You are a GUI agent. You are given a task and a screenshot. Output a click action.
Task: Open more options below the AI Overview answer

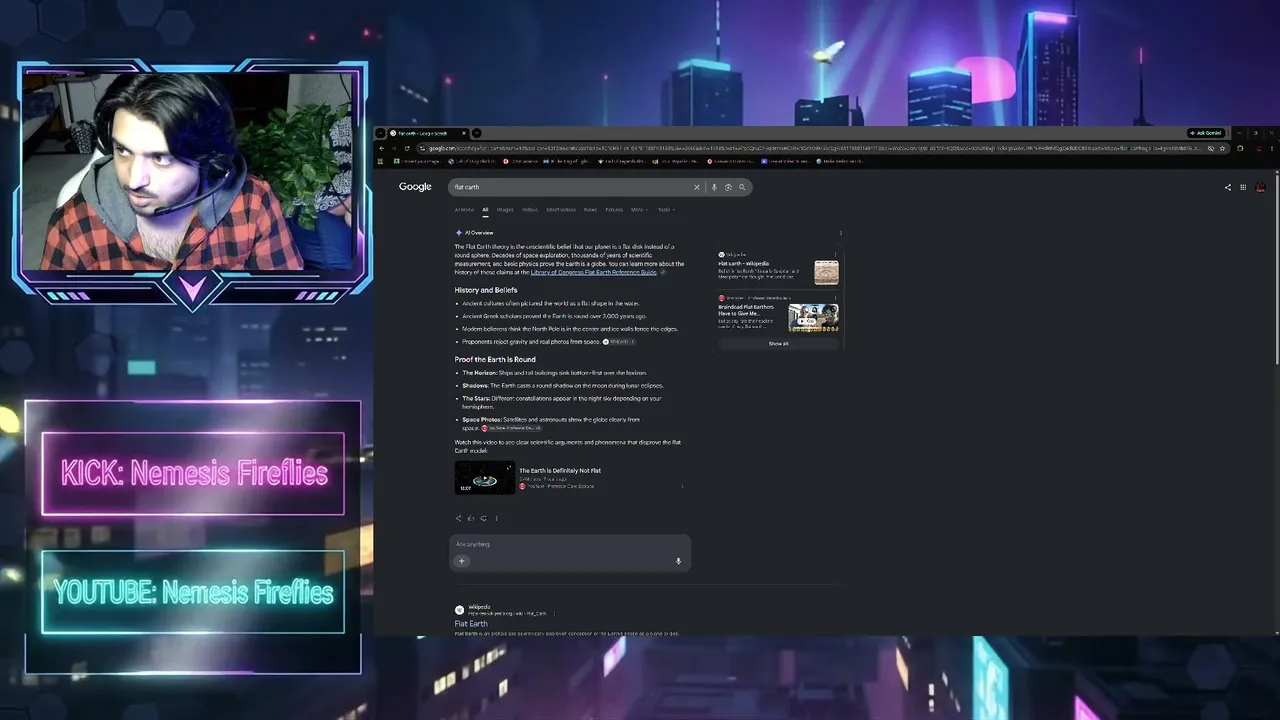coord(496,518)
